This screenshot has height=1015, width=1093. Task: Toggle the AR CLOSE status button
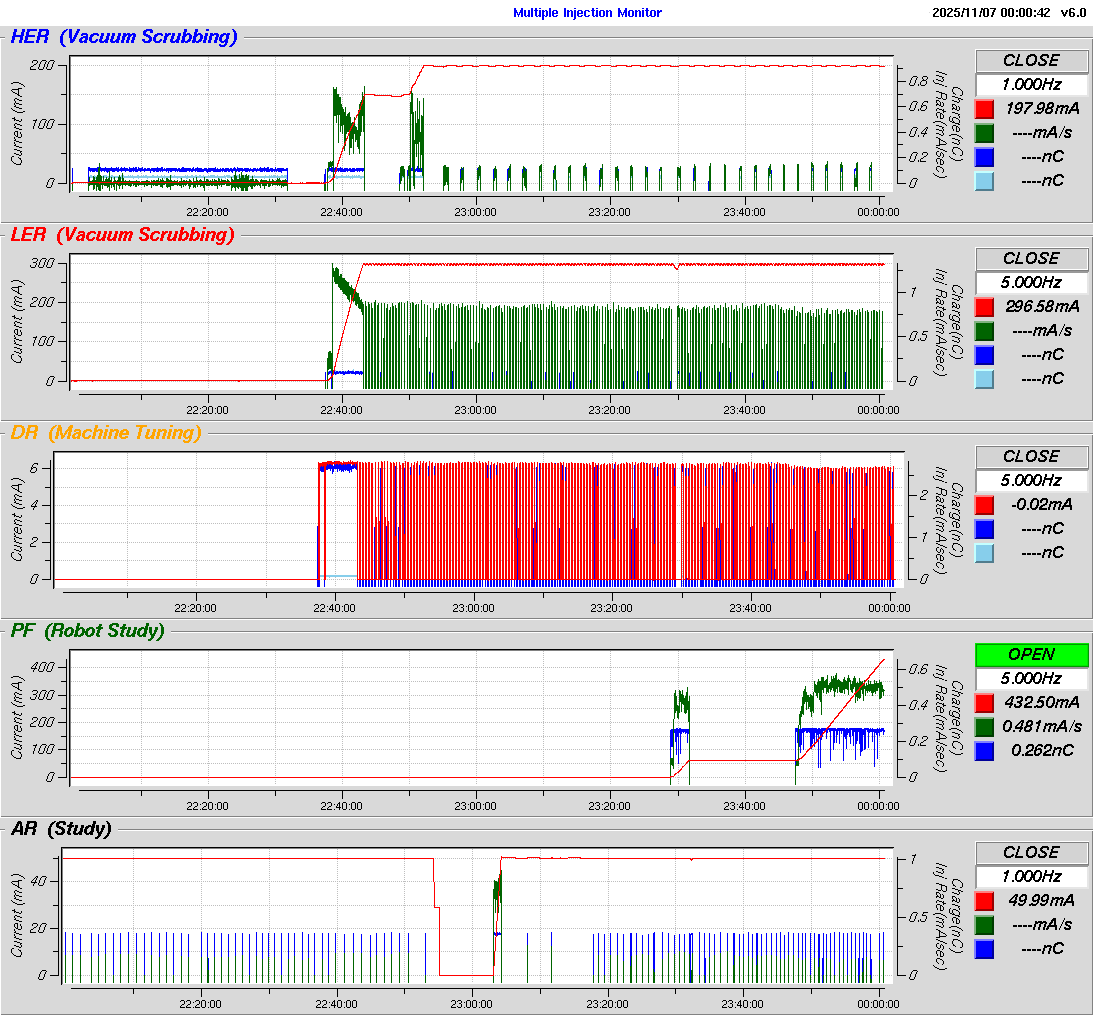coord(1031,852)
